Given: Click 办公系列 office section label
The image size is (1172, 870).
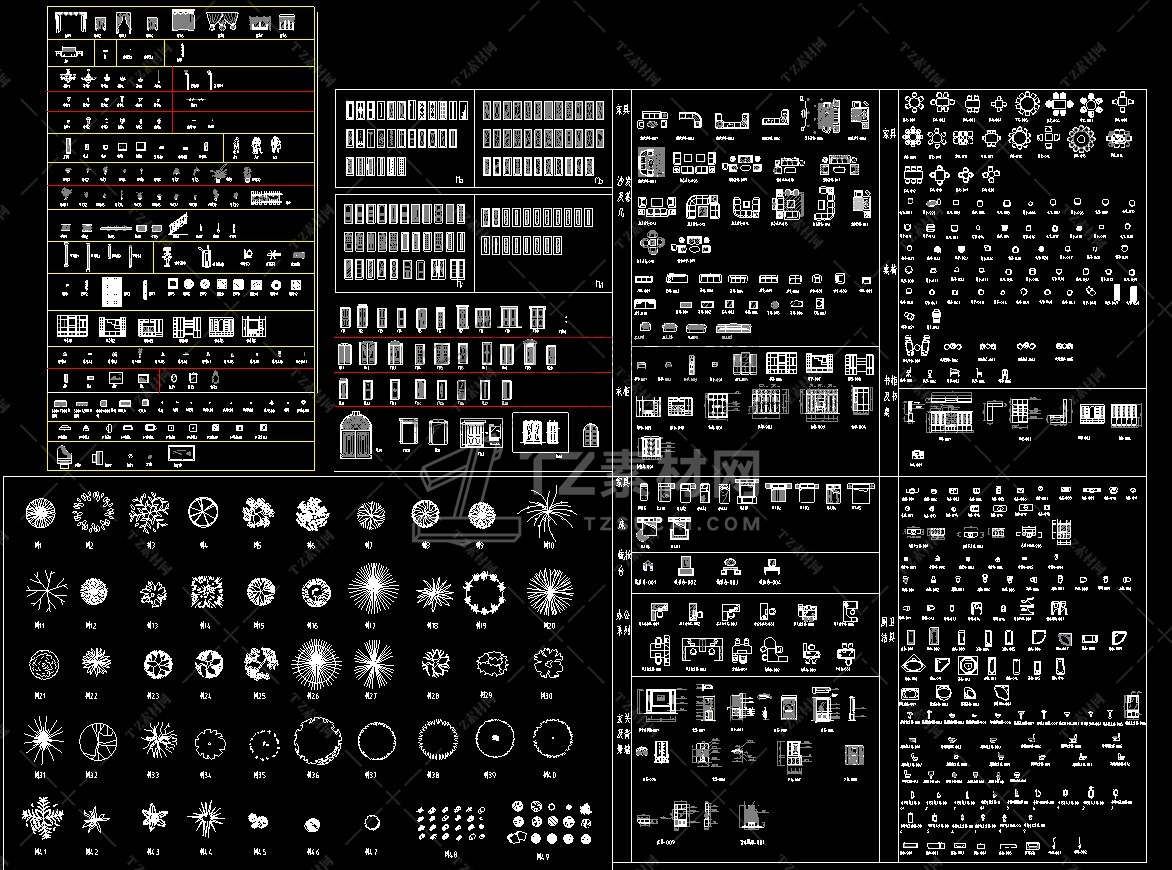Looking at the screenshot, I should (x=622, y=621).
